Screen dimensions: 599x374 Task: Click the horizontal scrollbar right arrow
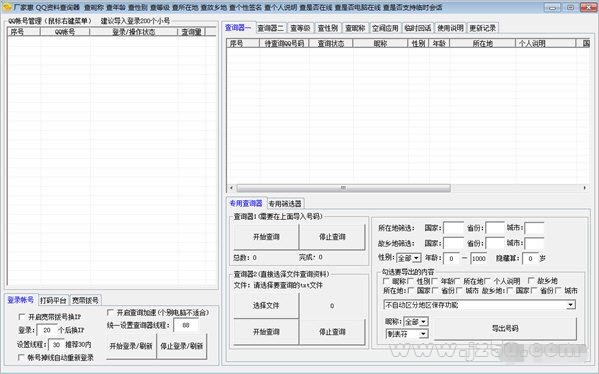tap(584, 188)
